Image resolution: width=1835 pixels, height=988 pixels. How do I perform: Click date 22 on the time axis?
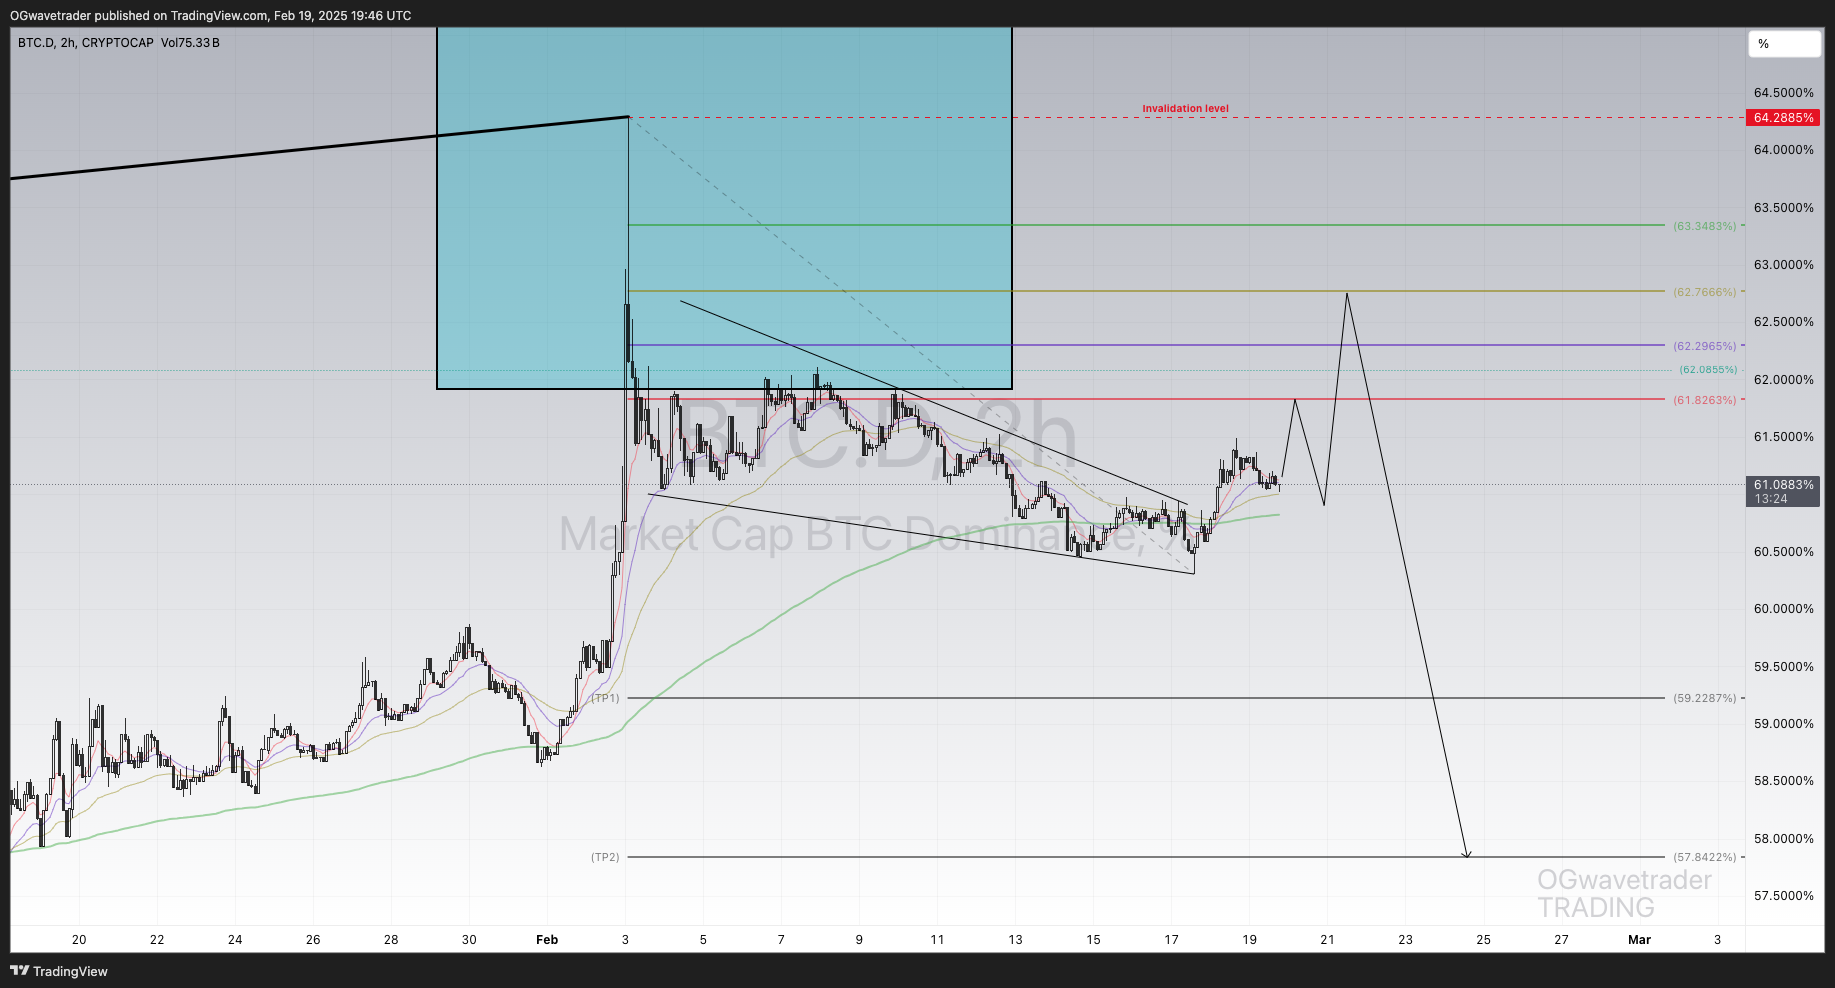point(157,940)
